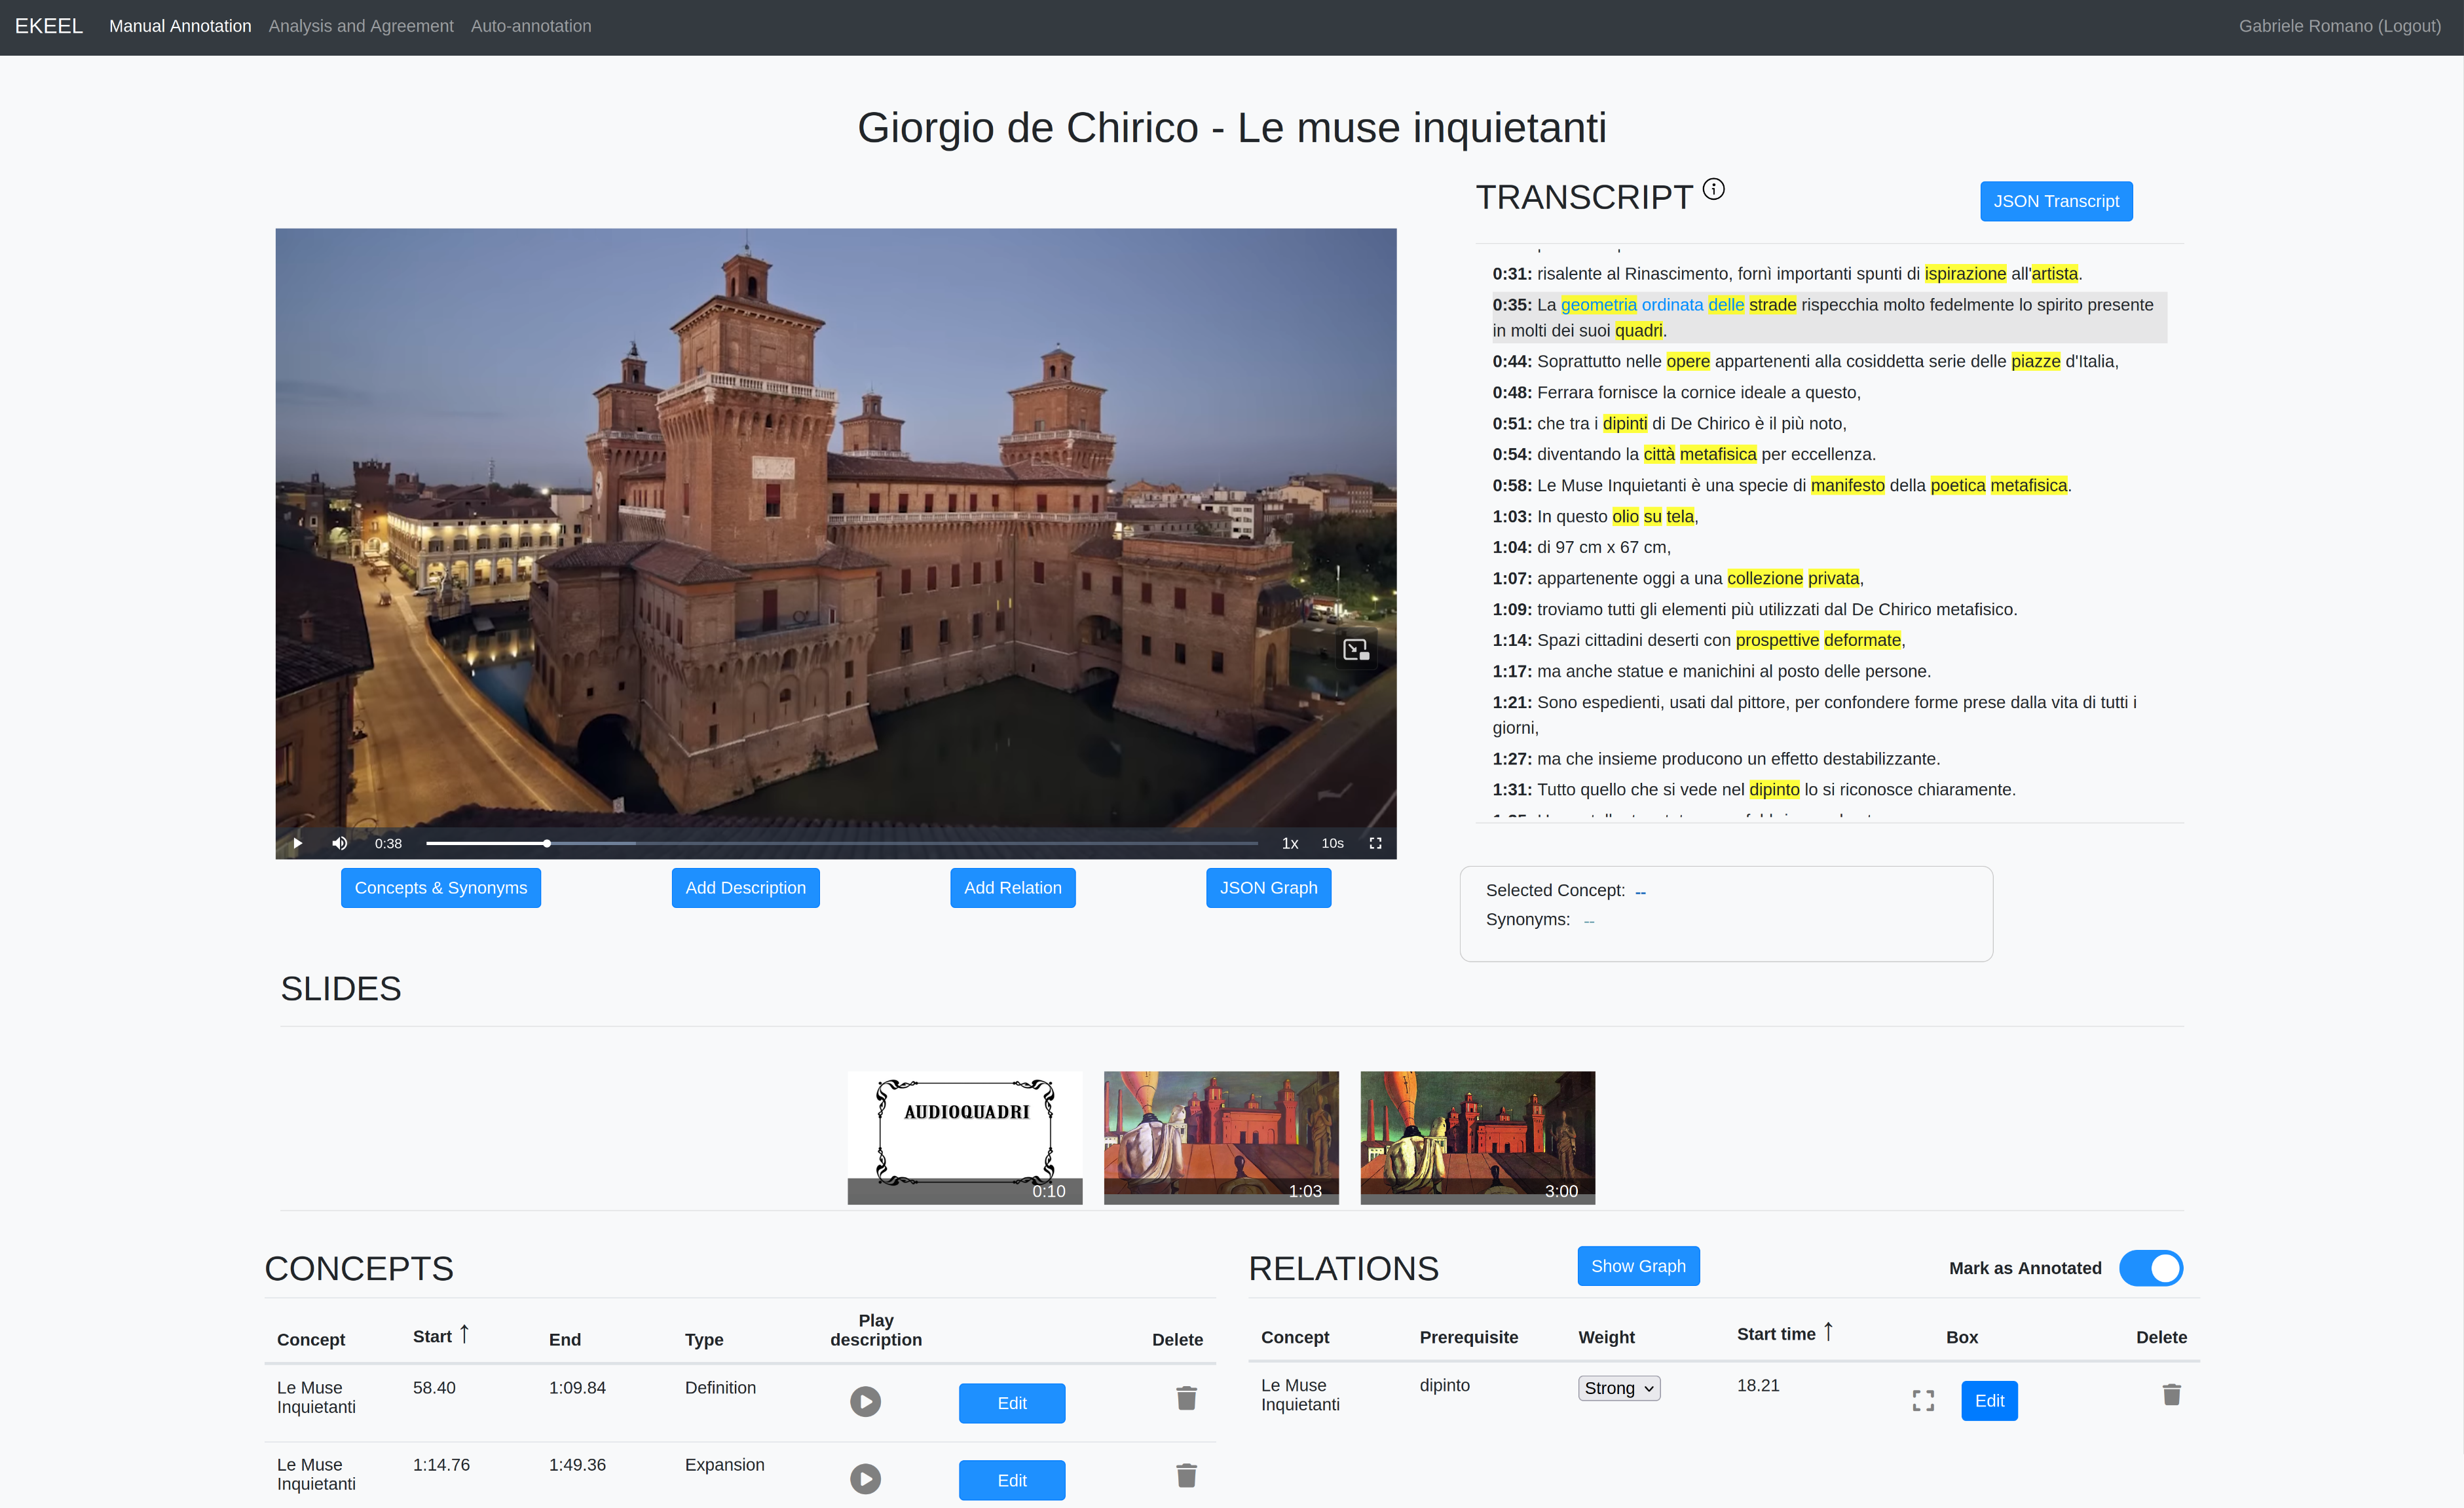Viewport: 2464px width, 1508px height.
Task: Open Auto-annotation tab
Action: [531, 26]
